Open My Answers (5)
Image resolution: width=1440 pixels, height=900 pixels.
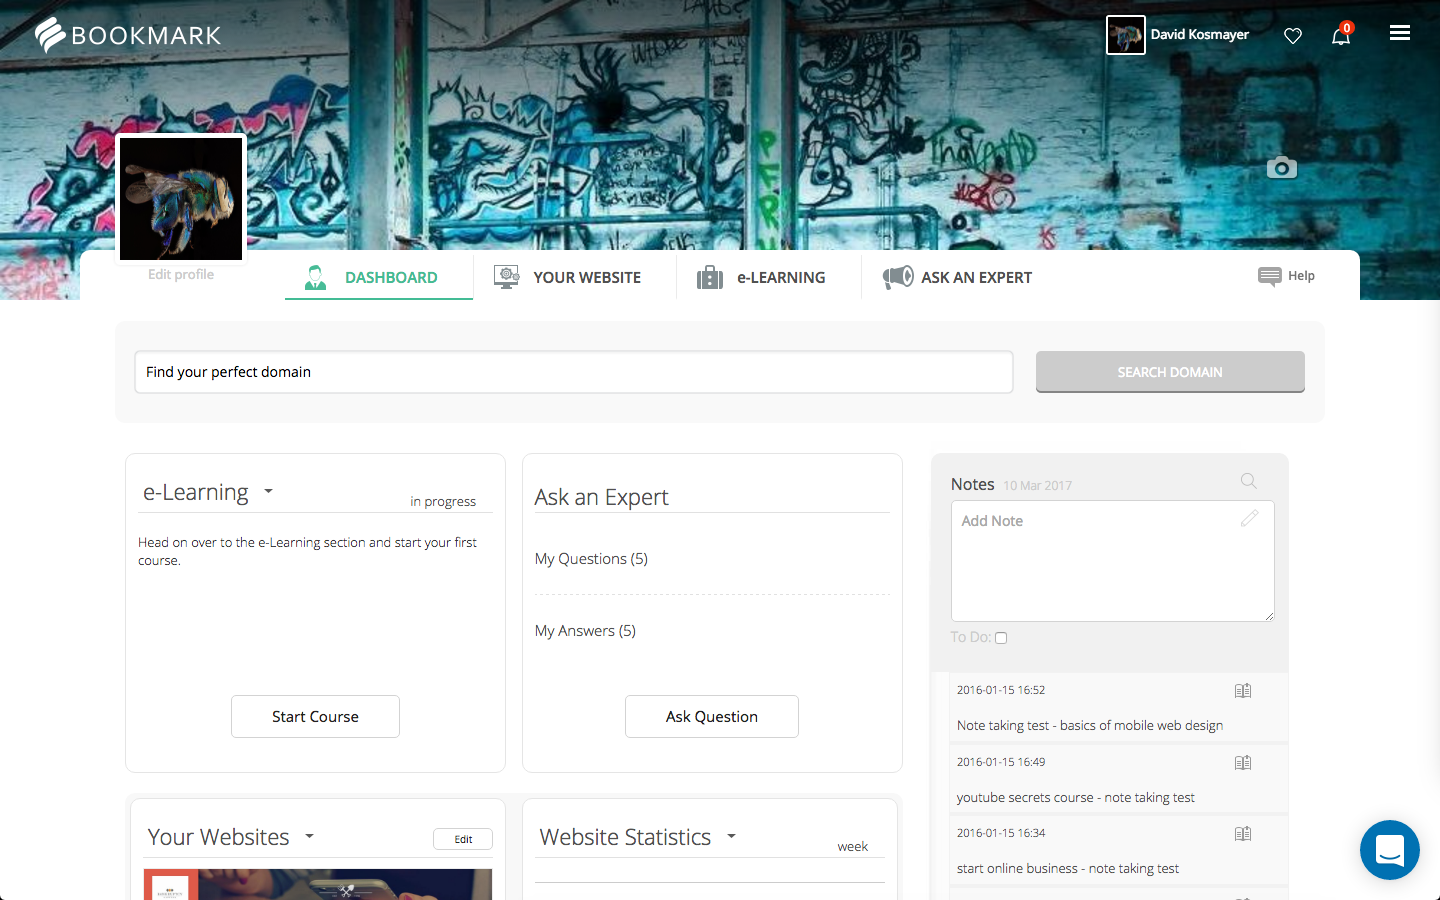[x=585, y=631]
